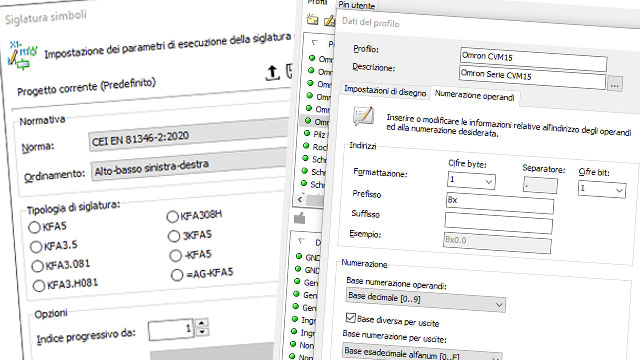Open the Ordinamento dropdown
This screenshot has height=360, width=640.
coord(189,165)
